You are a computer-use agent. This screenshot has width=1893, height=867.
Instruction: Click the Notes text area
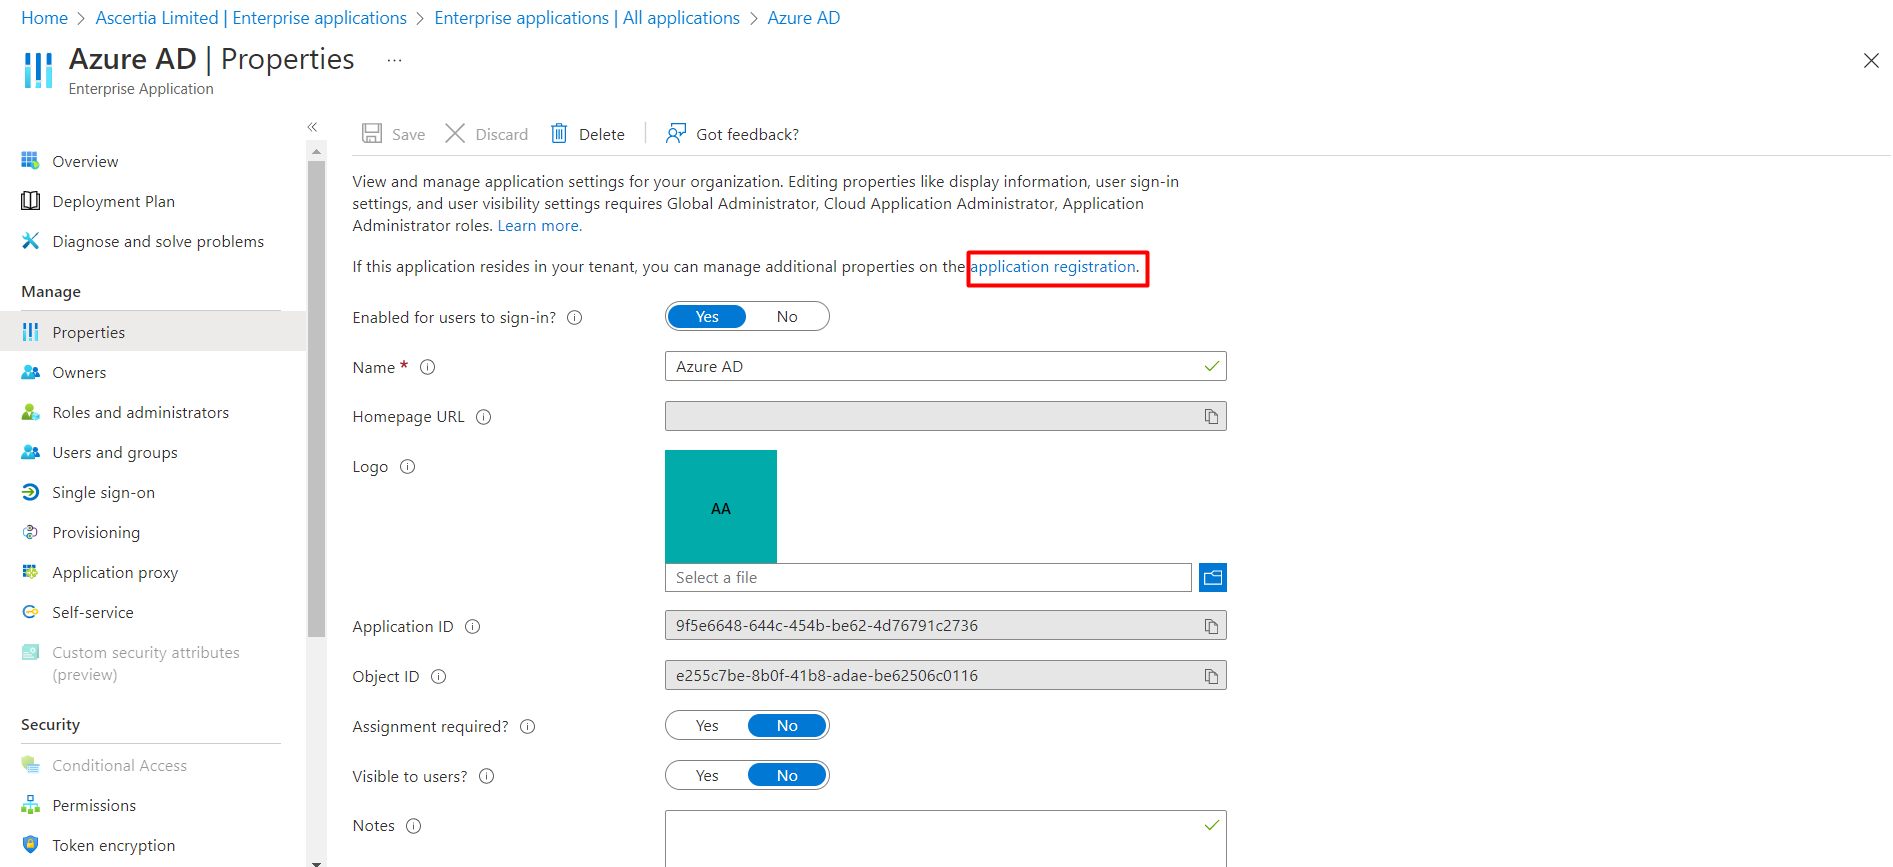tap(945, 838)
